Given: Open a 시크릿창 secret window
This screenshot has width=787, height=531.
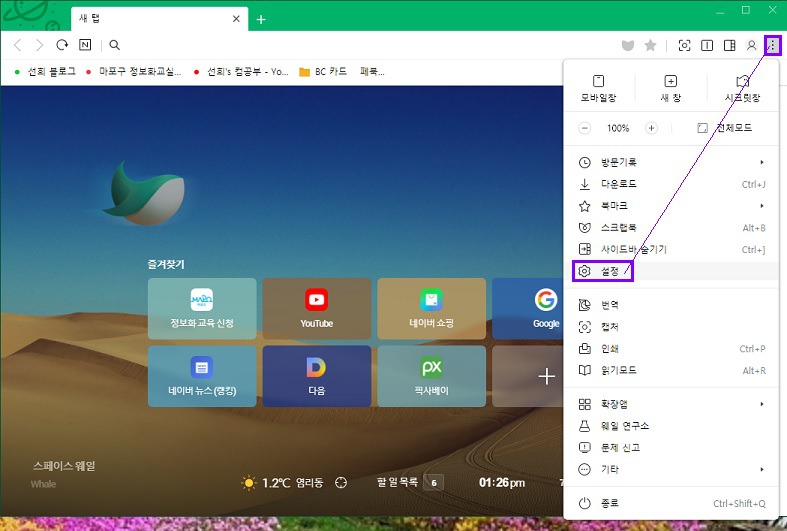Looking at the screenshot, I should click(x=742, y=88).
